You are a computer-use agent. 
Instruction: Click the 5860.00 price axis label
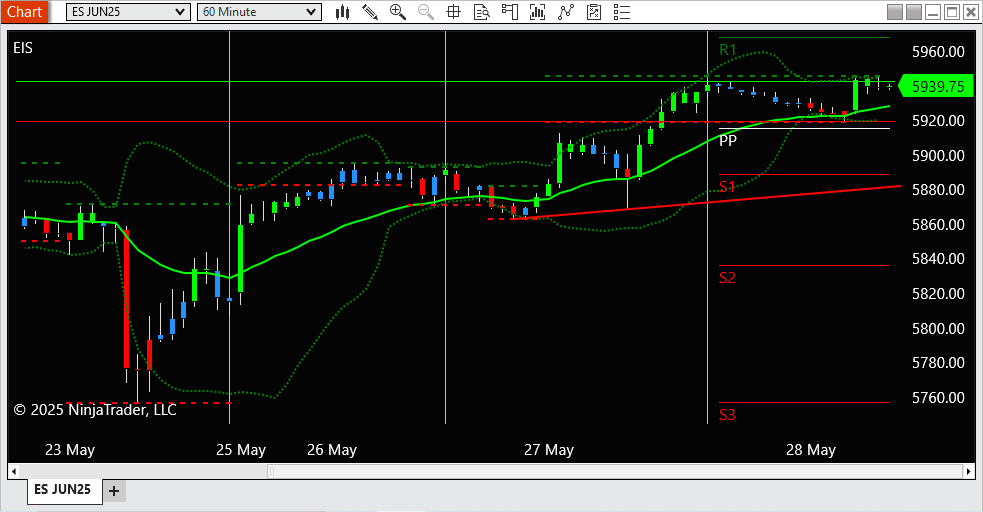[938, 224]
